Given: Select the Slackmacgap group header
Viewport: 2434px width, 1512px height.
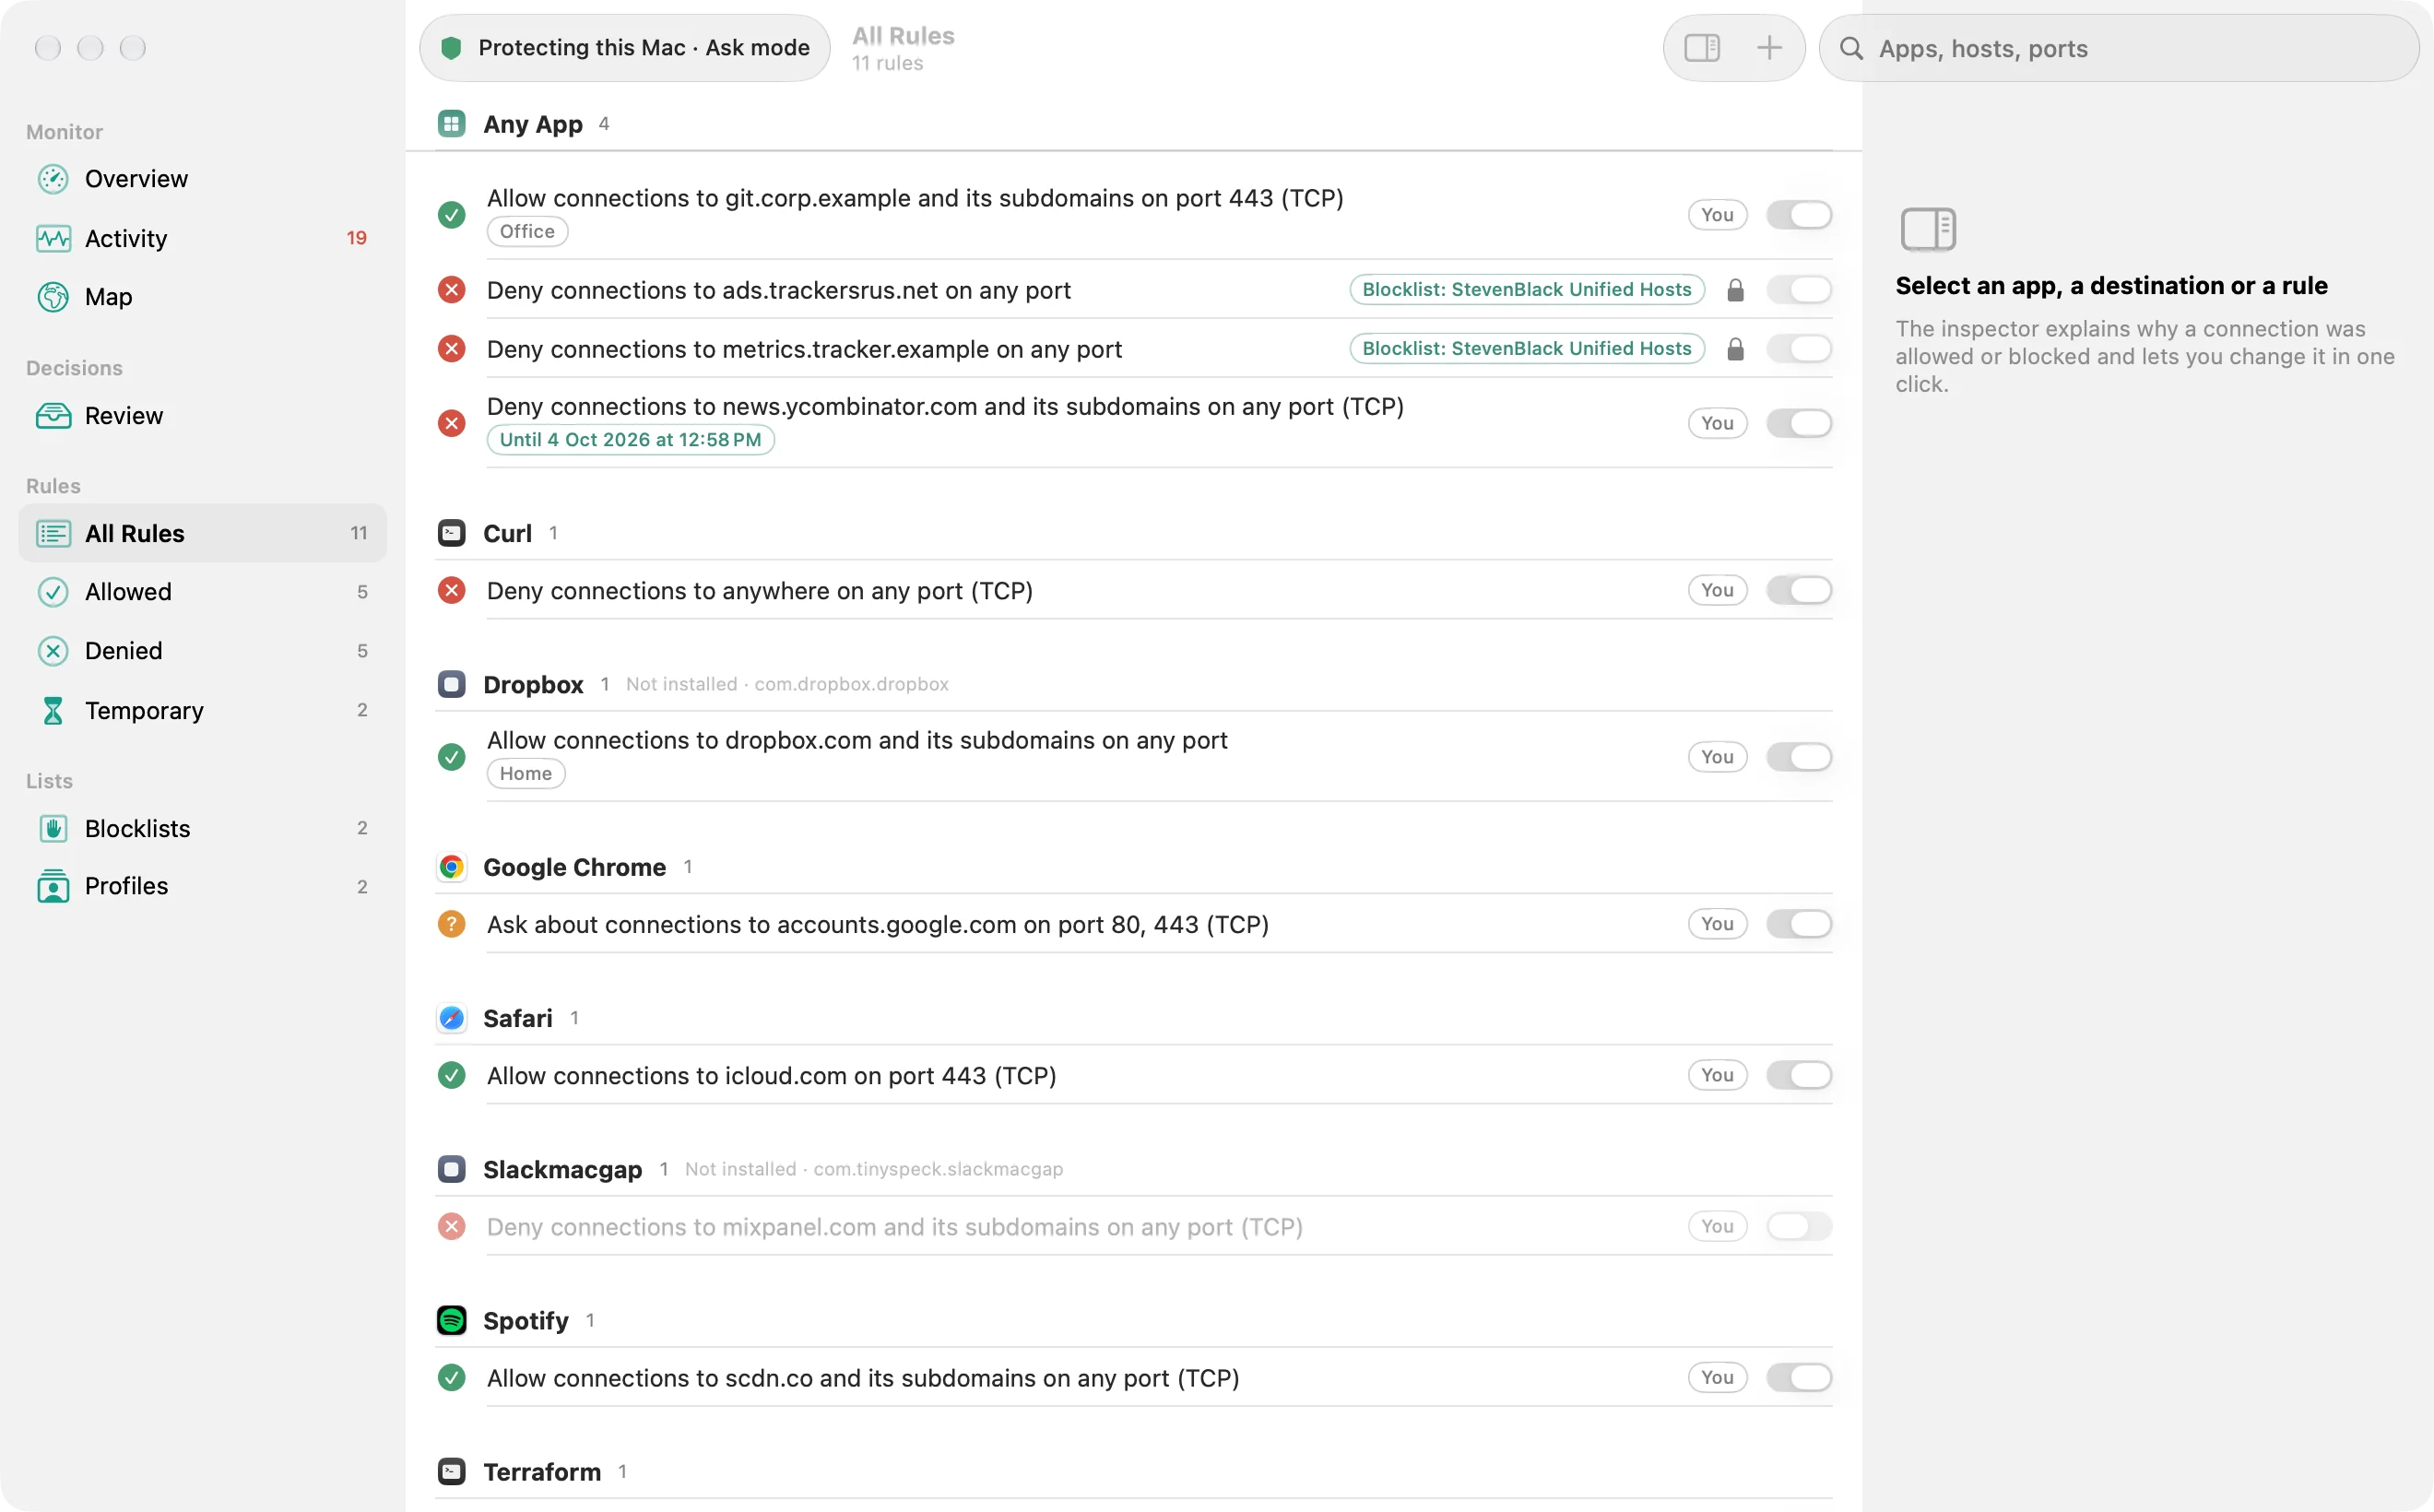Looking at the screenshot, I should [1134, 1169].
